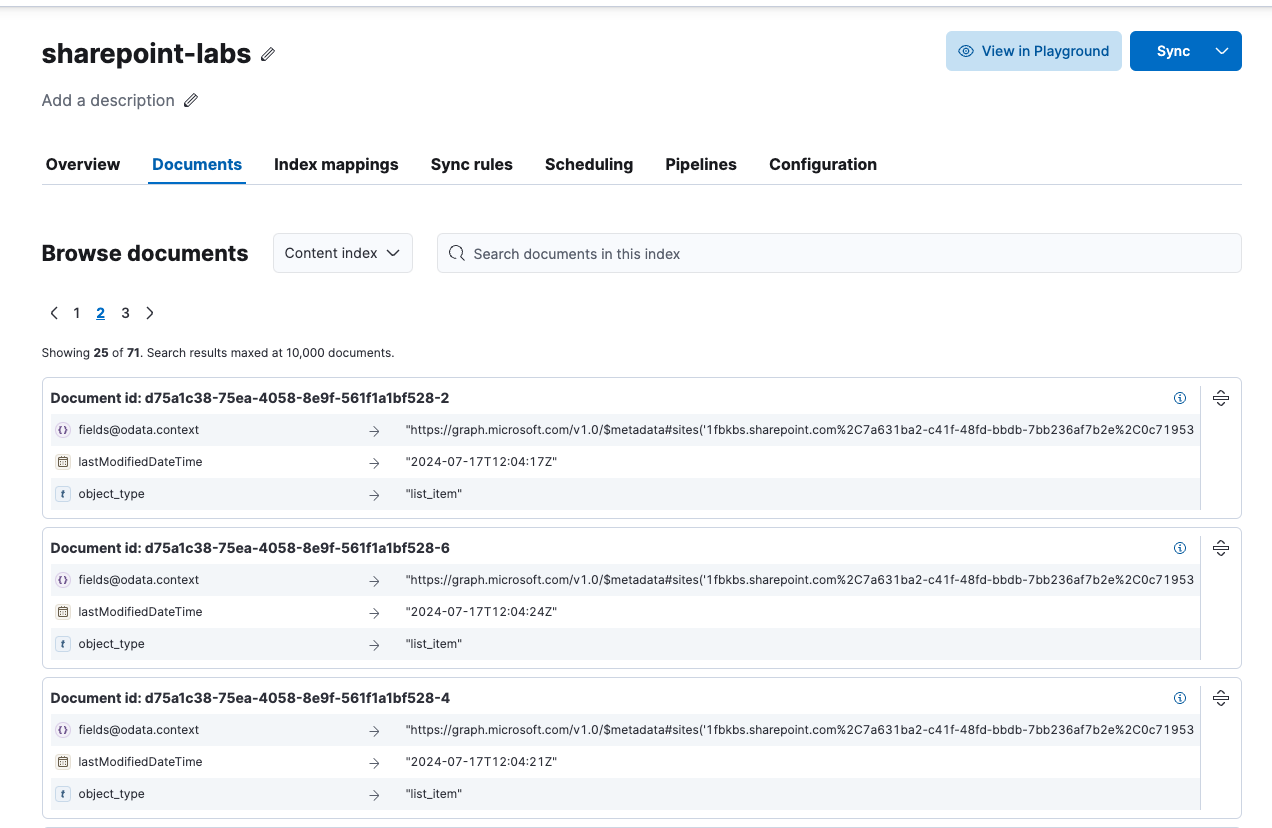Select the Documents tab
Image resolution: width=1272 pixels, height=828 pixels.
pyautogui.click(x=197, y=164)
